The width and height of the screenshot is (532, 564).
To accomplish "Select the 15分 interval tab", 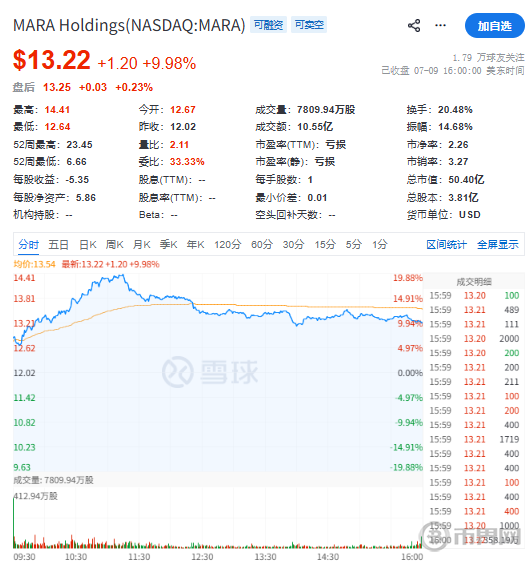I will tap(325, 245).
